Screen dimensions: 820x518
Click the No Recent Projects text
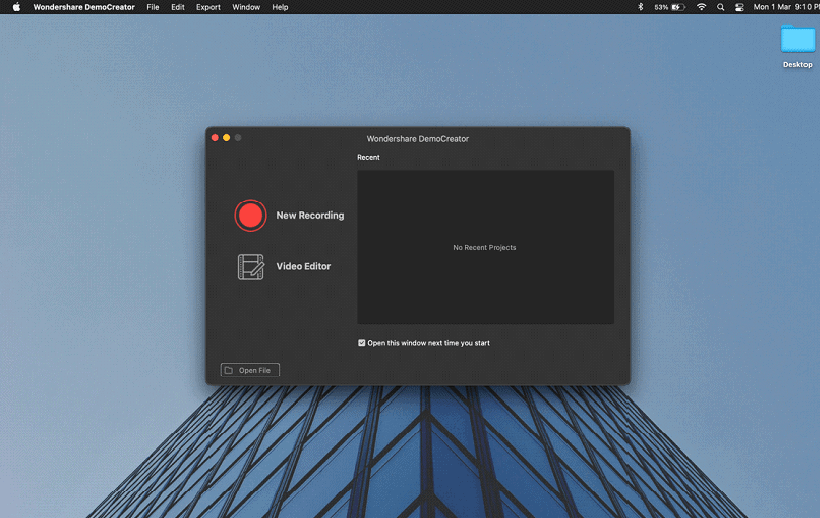pyautogui.click(x=484, y=247)
